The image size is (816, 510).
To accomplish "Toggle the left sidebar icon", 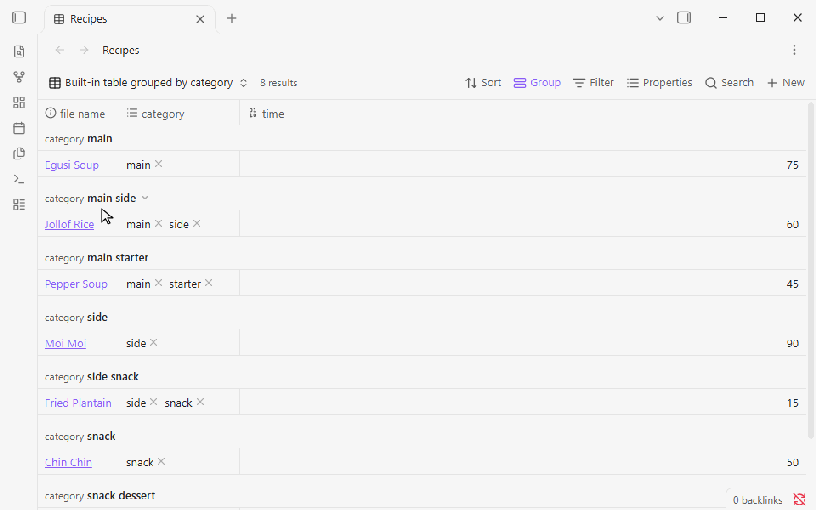I will (x=19, y=18).
